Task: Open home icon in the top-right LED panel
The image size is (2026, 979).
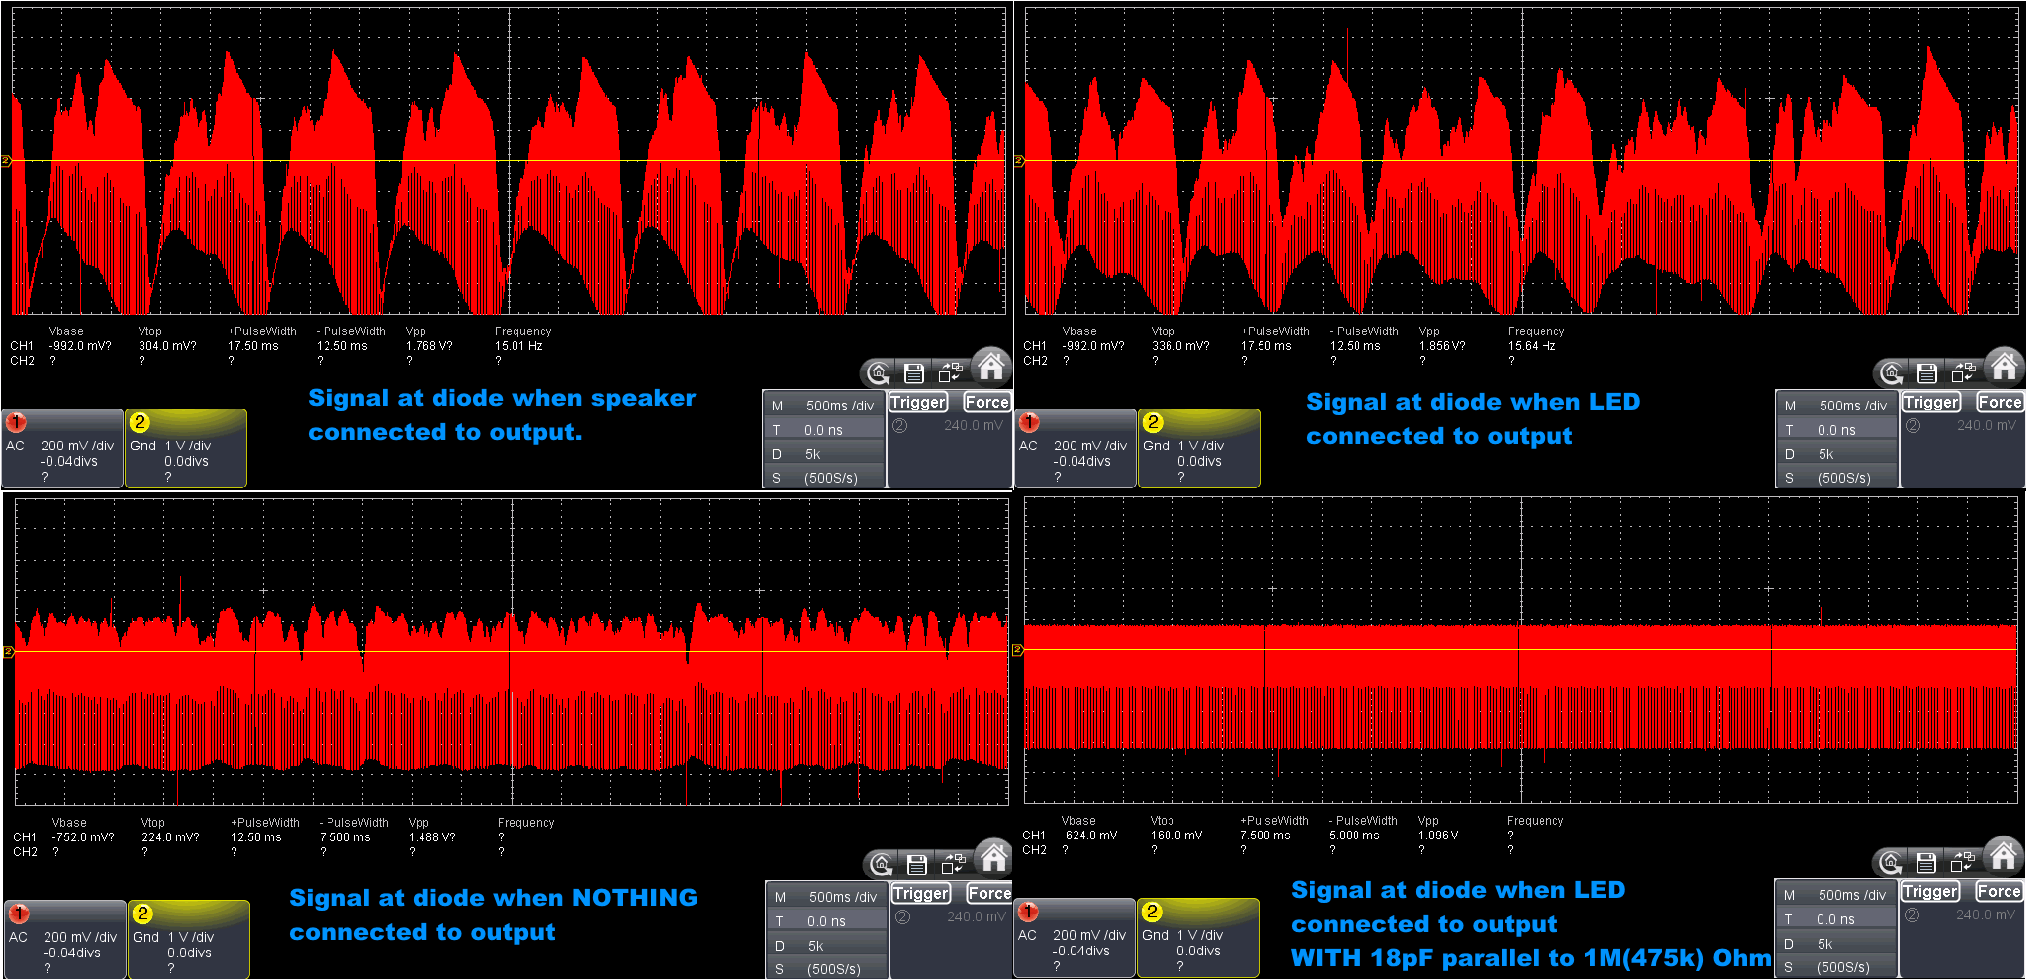Action: pos(2004,366)
